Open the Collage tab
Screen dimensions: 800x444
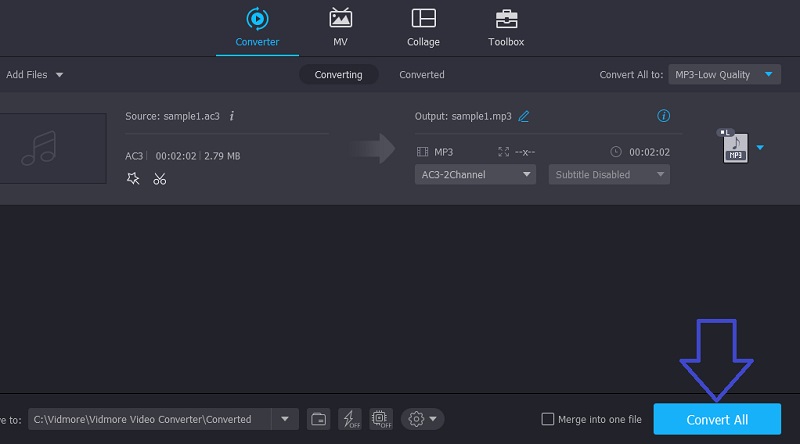[423, 27]
